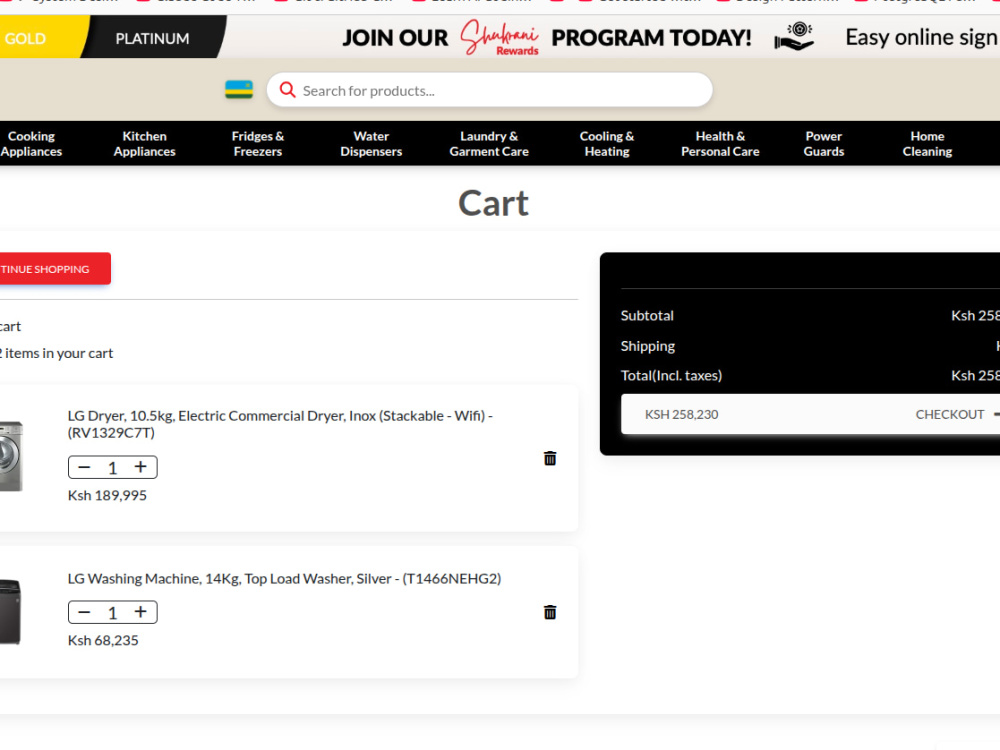Decrease LG Dryer quantity with minus
The image size is (1000, 750).
click(x=84, y=467)
